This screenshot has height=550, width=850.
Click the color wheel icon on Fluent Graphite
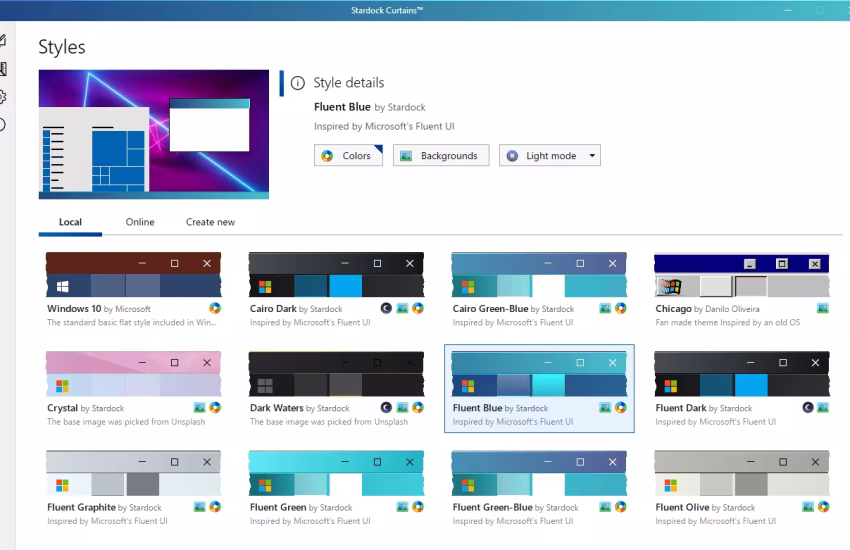point(215,507)
